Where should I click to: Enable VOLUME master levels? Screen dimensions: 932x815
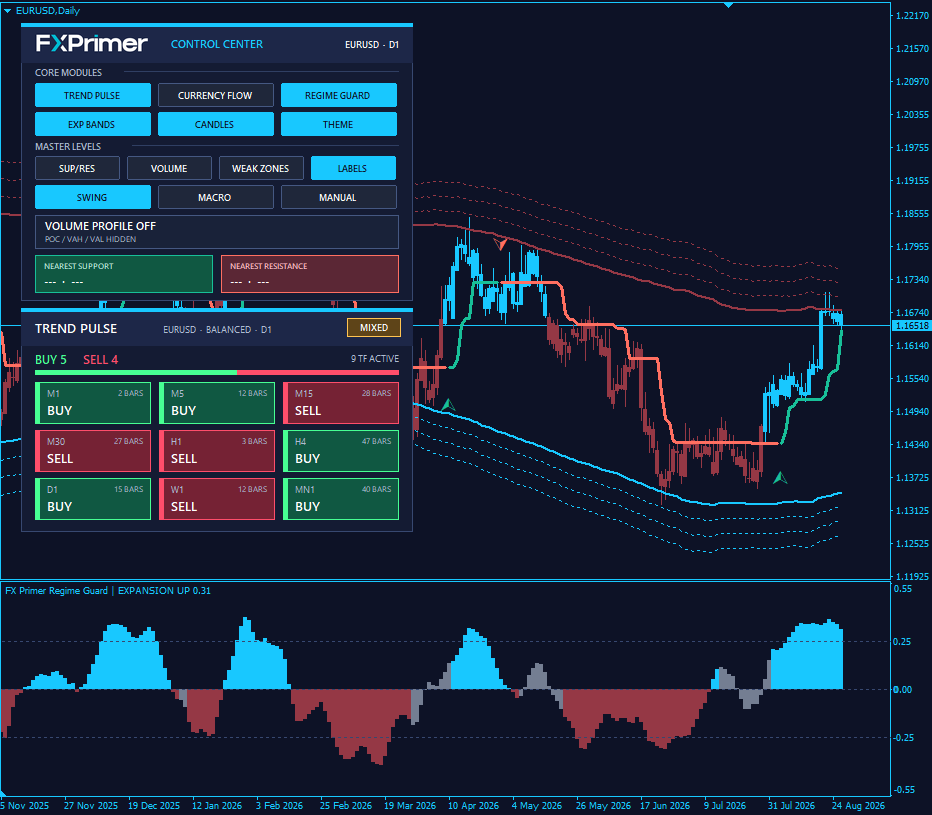pos(169,168)
